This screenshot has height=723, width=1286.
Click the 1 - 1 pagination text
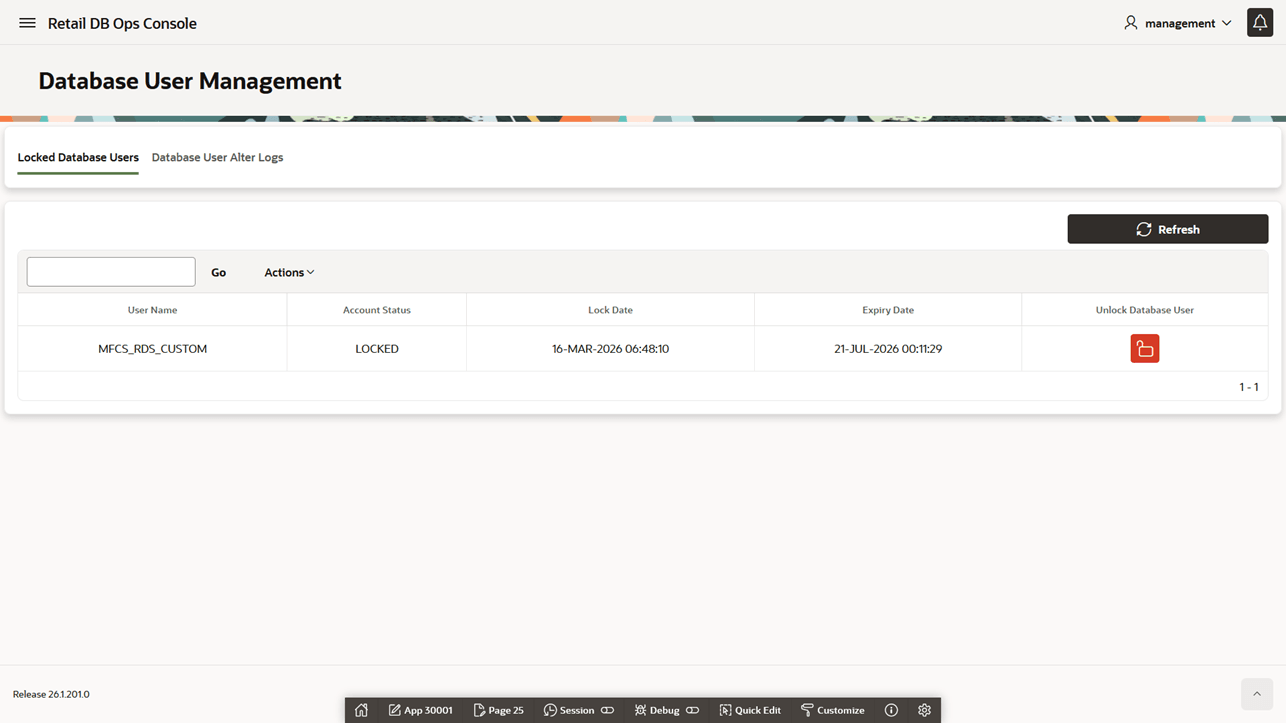point(1249,387)
